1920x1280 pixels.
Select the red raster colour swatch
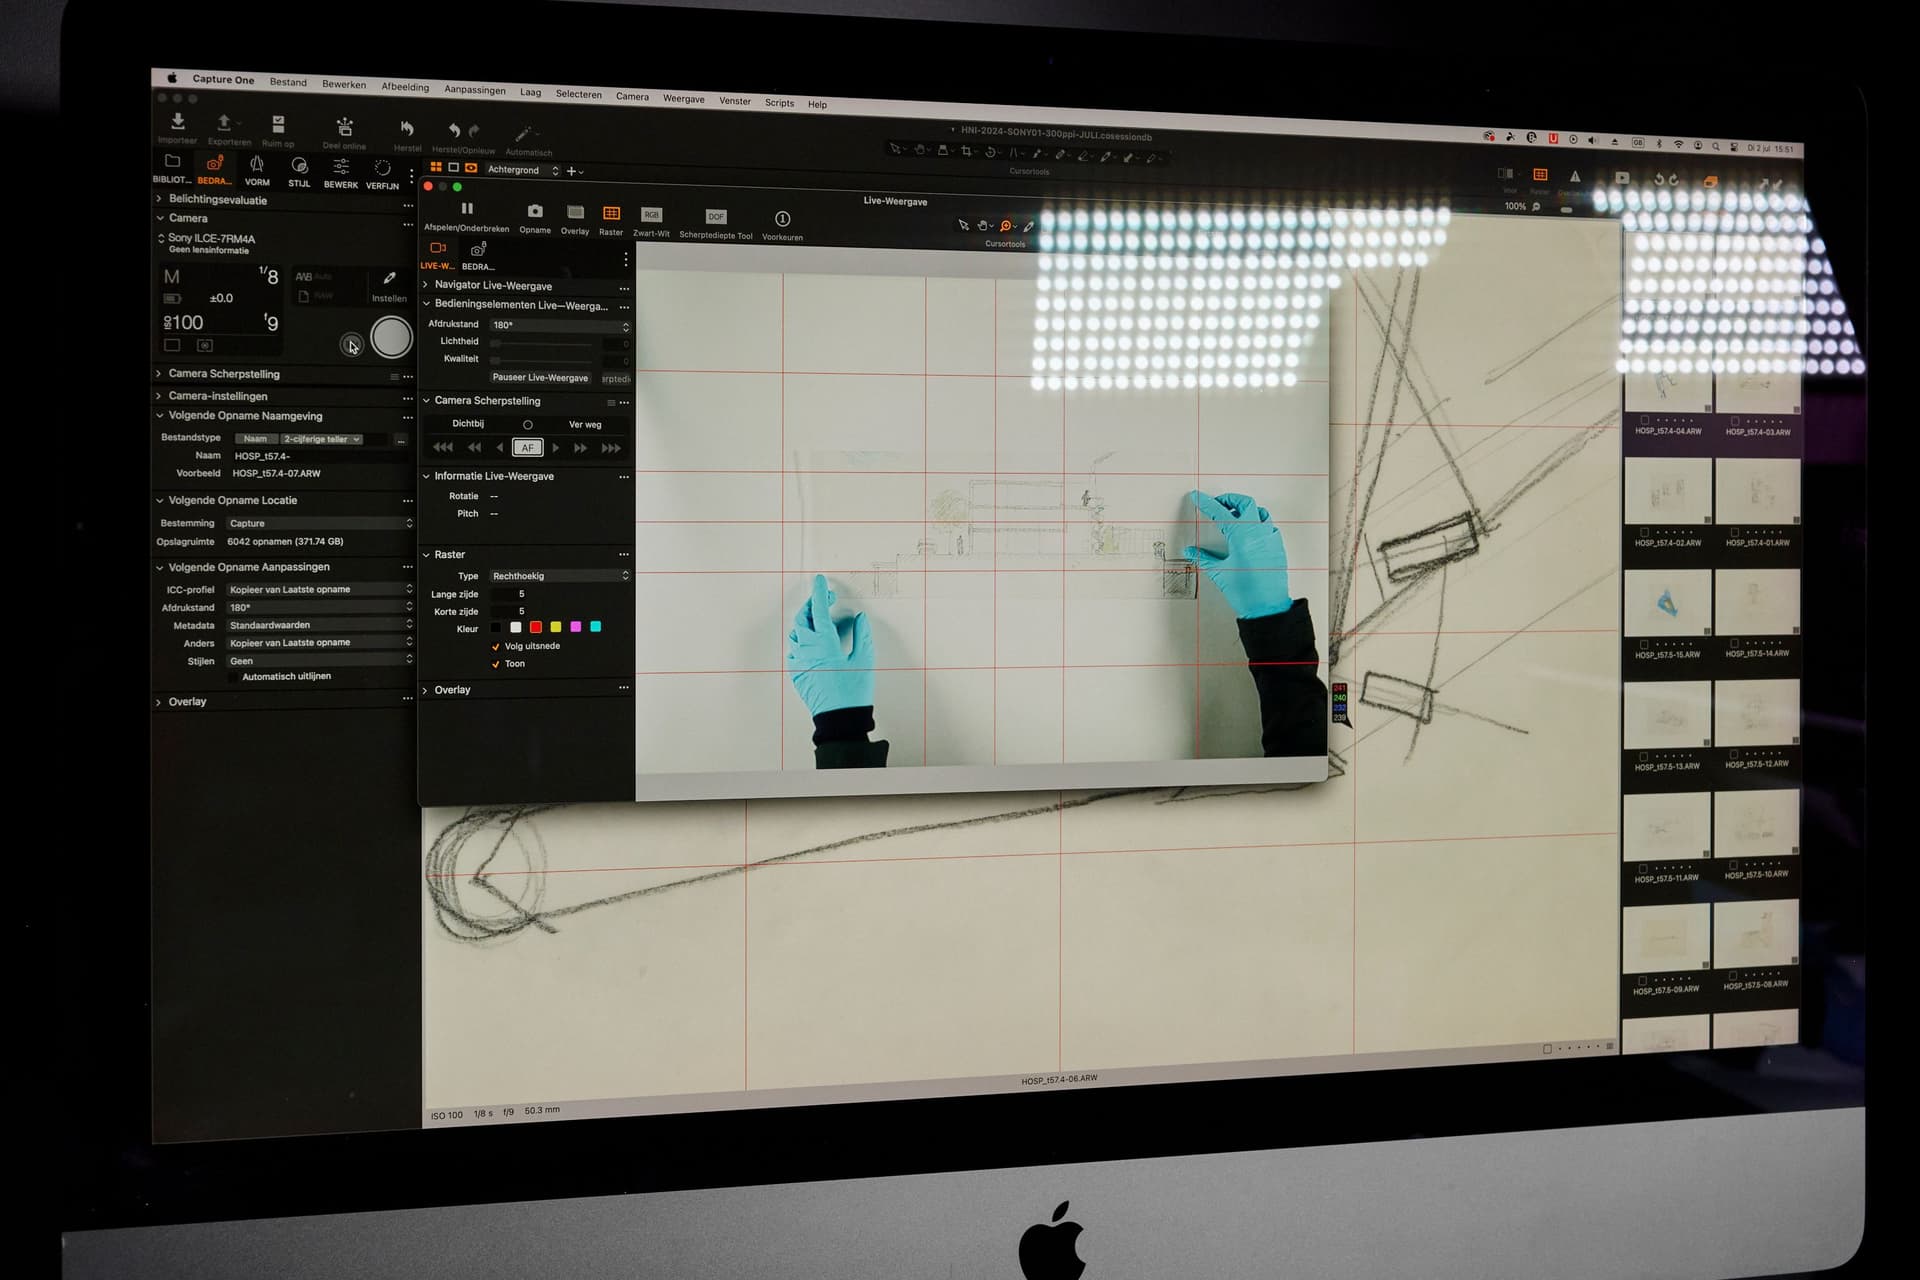click(x=536, y=627)
